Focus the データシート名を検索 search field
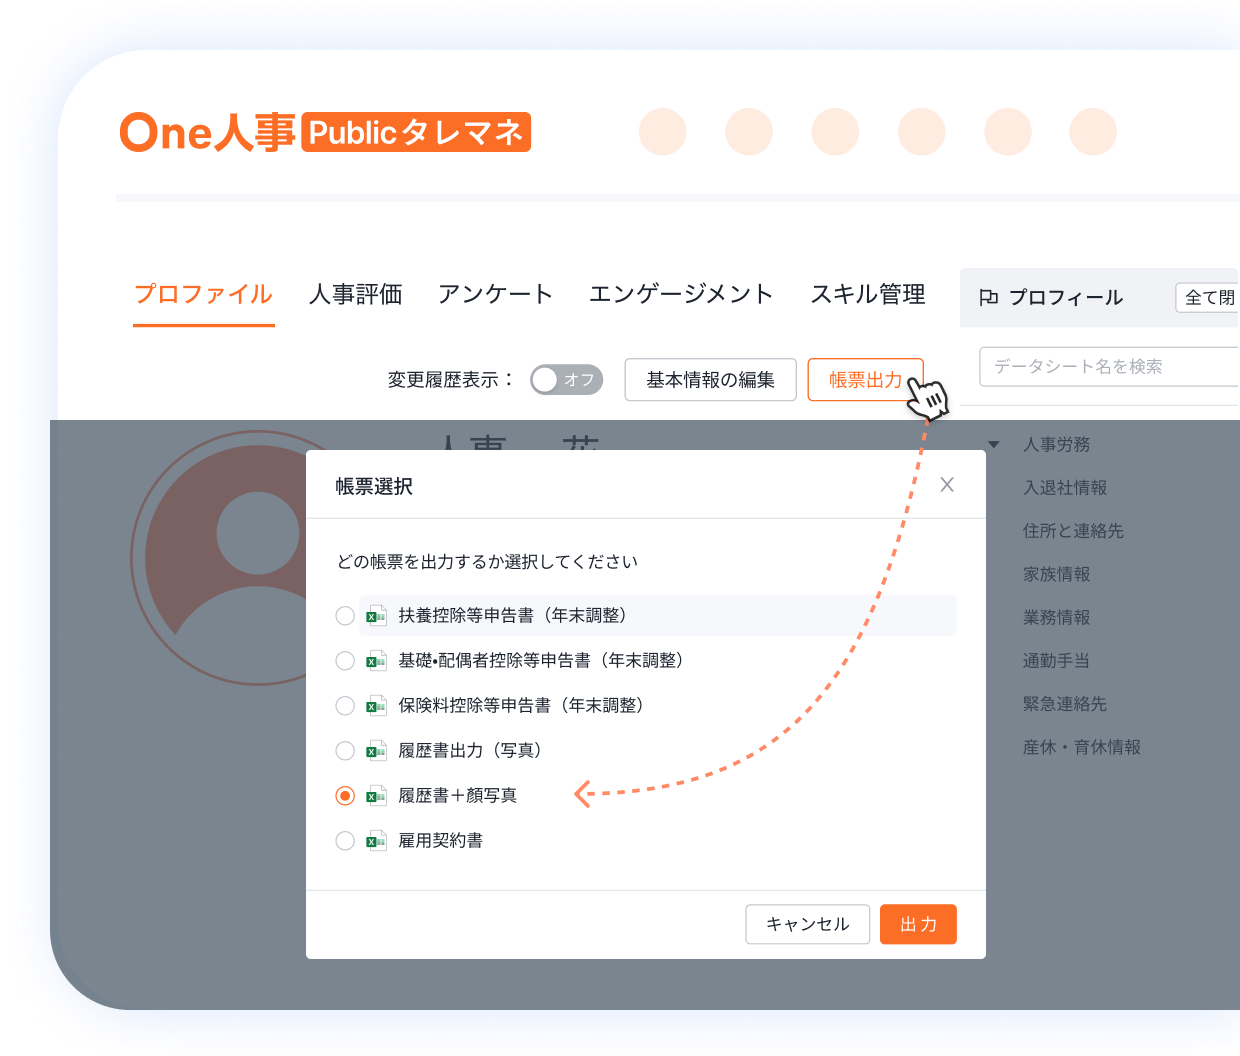The width and height of the screenshot is (1240, 1056). pos(1110,366)
